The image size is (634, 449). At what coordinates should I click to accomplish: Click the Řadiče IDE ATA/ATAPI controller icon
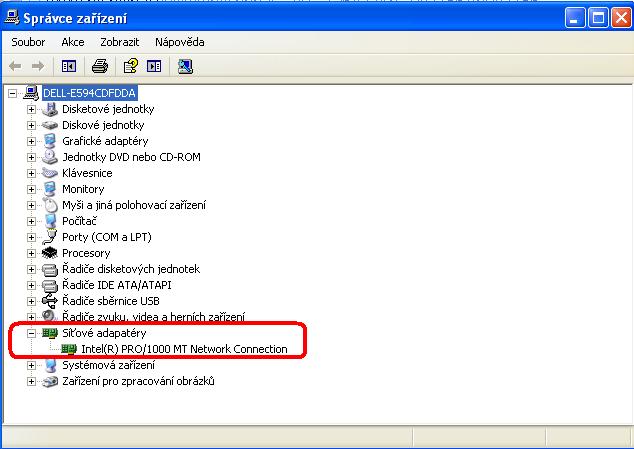tap(50, 286)
